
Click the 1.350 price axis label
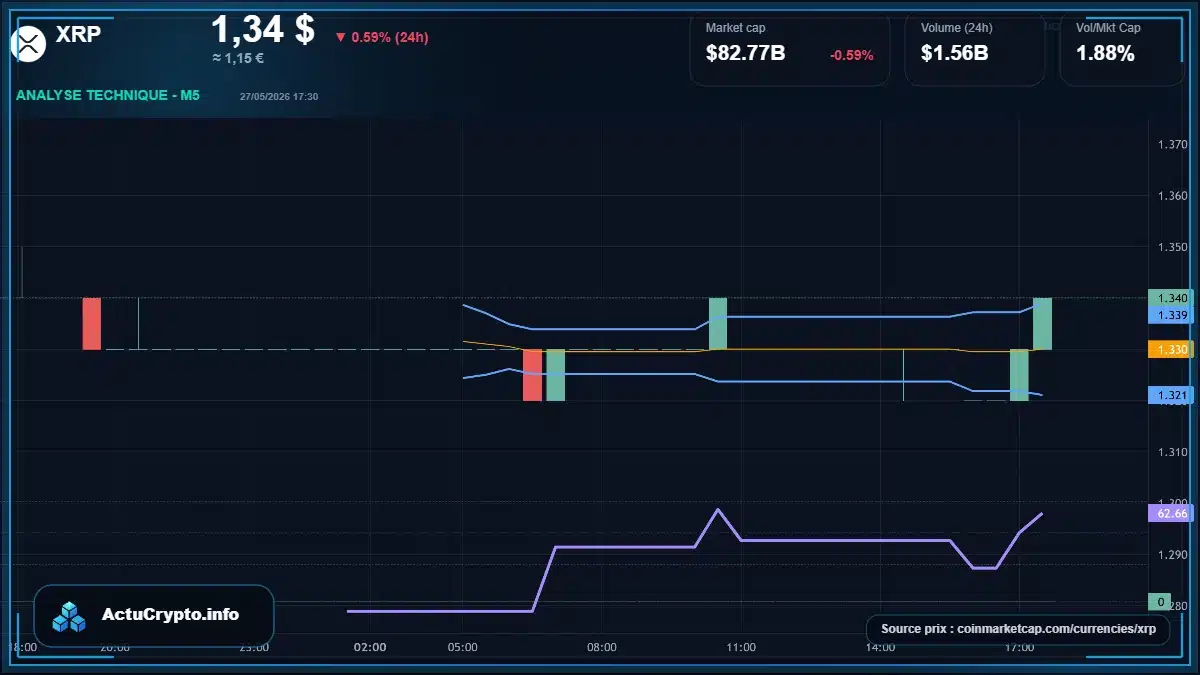1172,247
